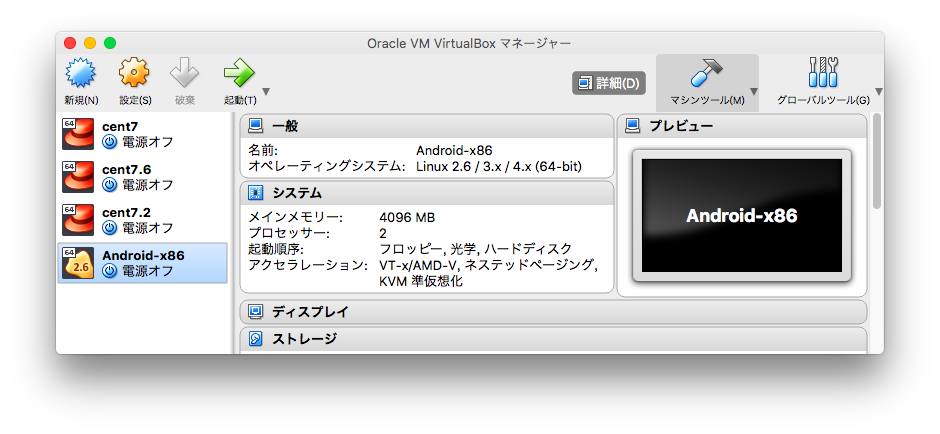
Task: Open マシンツール(M) dropdown arrow
Action: point(754,92)
